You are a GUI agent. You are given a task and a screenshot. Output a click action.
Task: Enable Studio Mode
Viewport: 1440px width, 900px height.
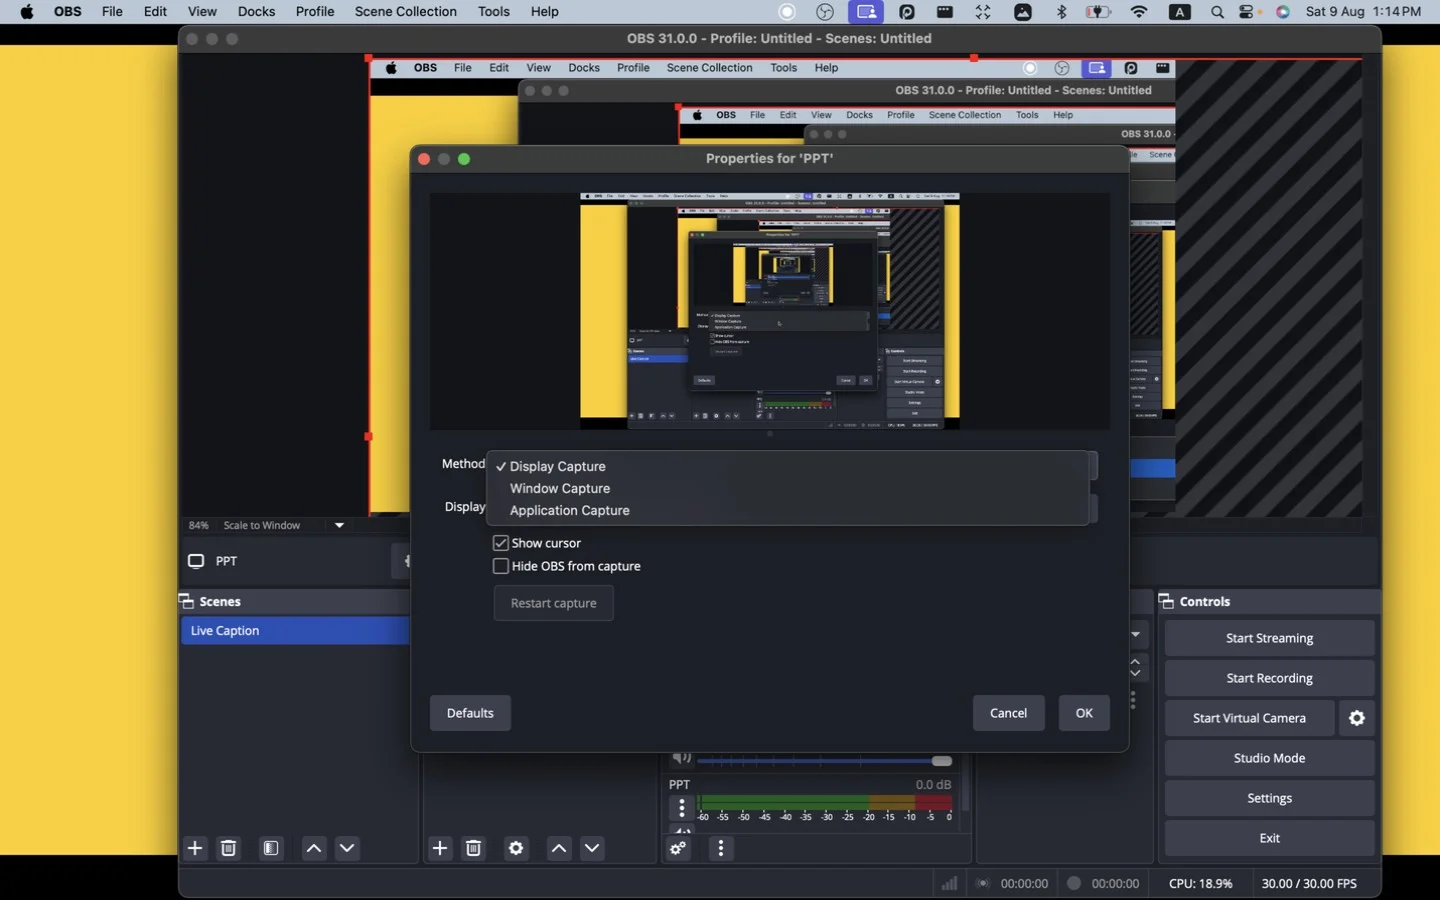(1269, 758)
